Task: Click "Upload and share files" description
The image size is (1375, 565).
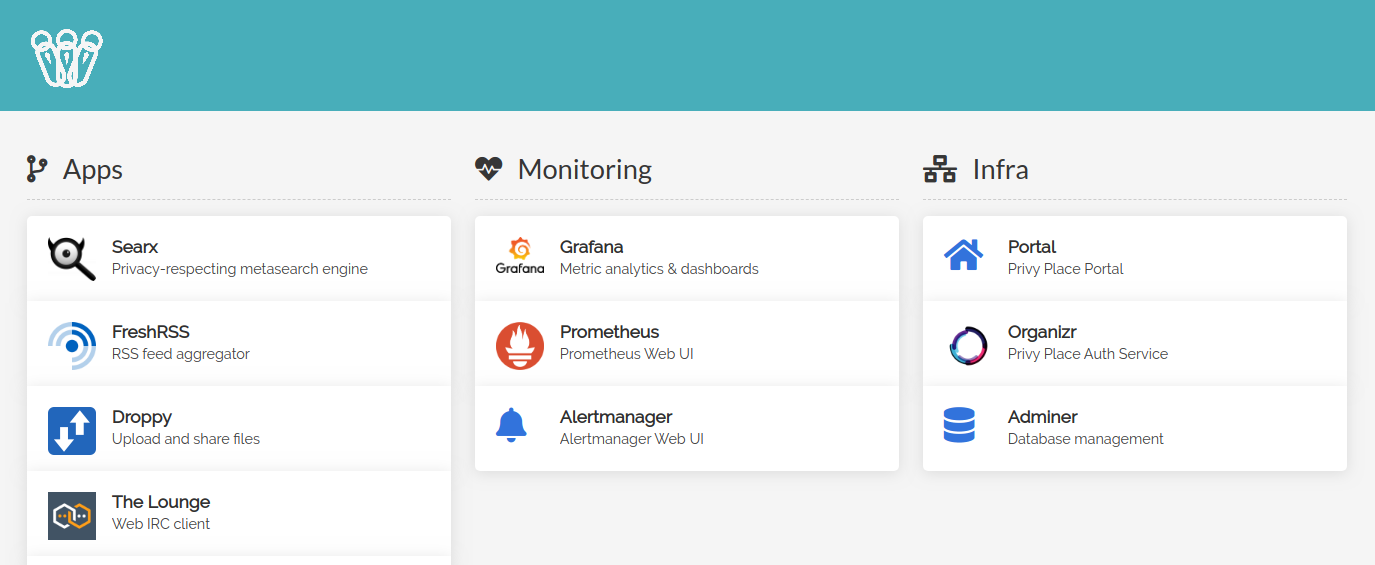Action: [x=186, y=439]
